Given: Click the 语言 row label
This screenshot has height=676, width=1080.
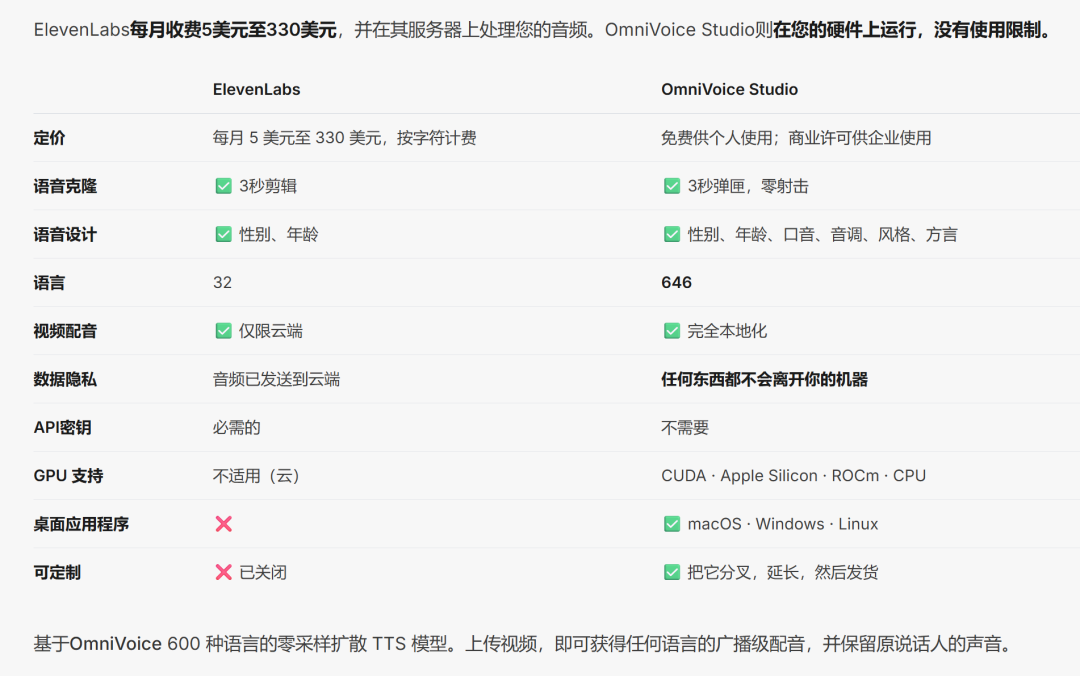Looking at the screenshot, I should [x=49, y=283].
